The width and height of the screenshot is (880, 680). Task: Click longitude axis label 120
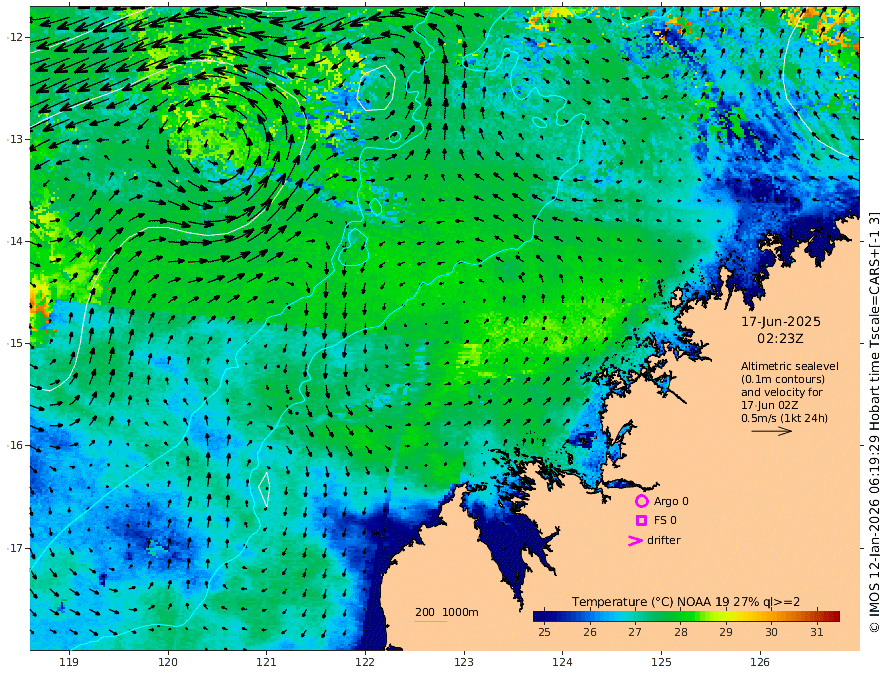click(x=168, y=663)
